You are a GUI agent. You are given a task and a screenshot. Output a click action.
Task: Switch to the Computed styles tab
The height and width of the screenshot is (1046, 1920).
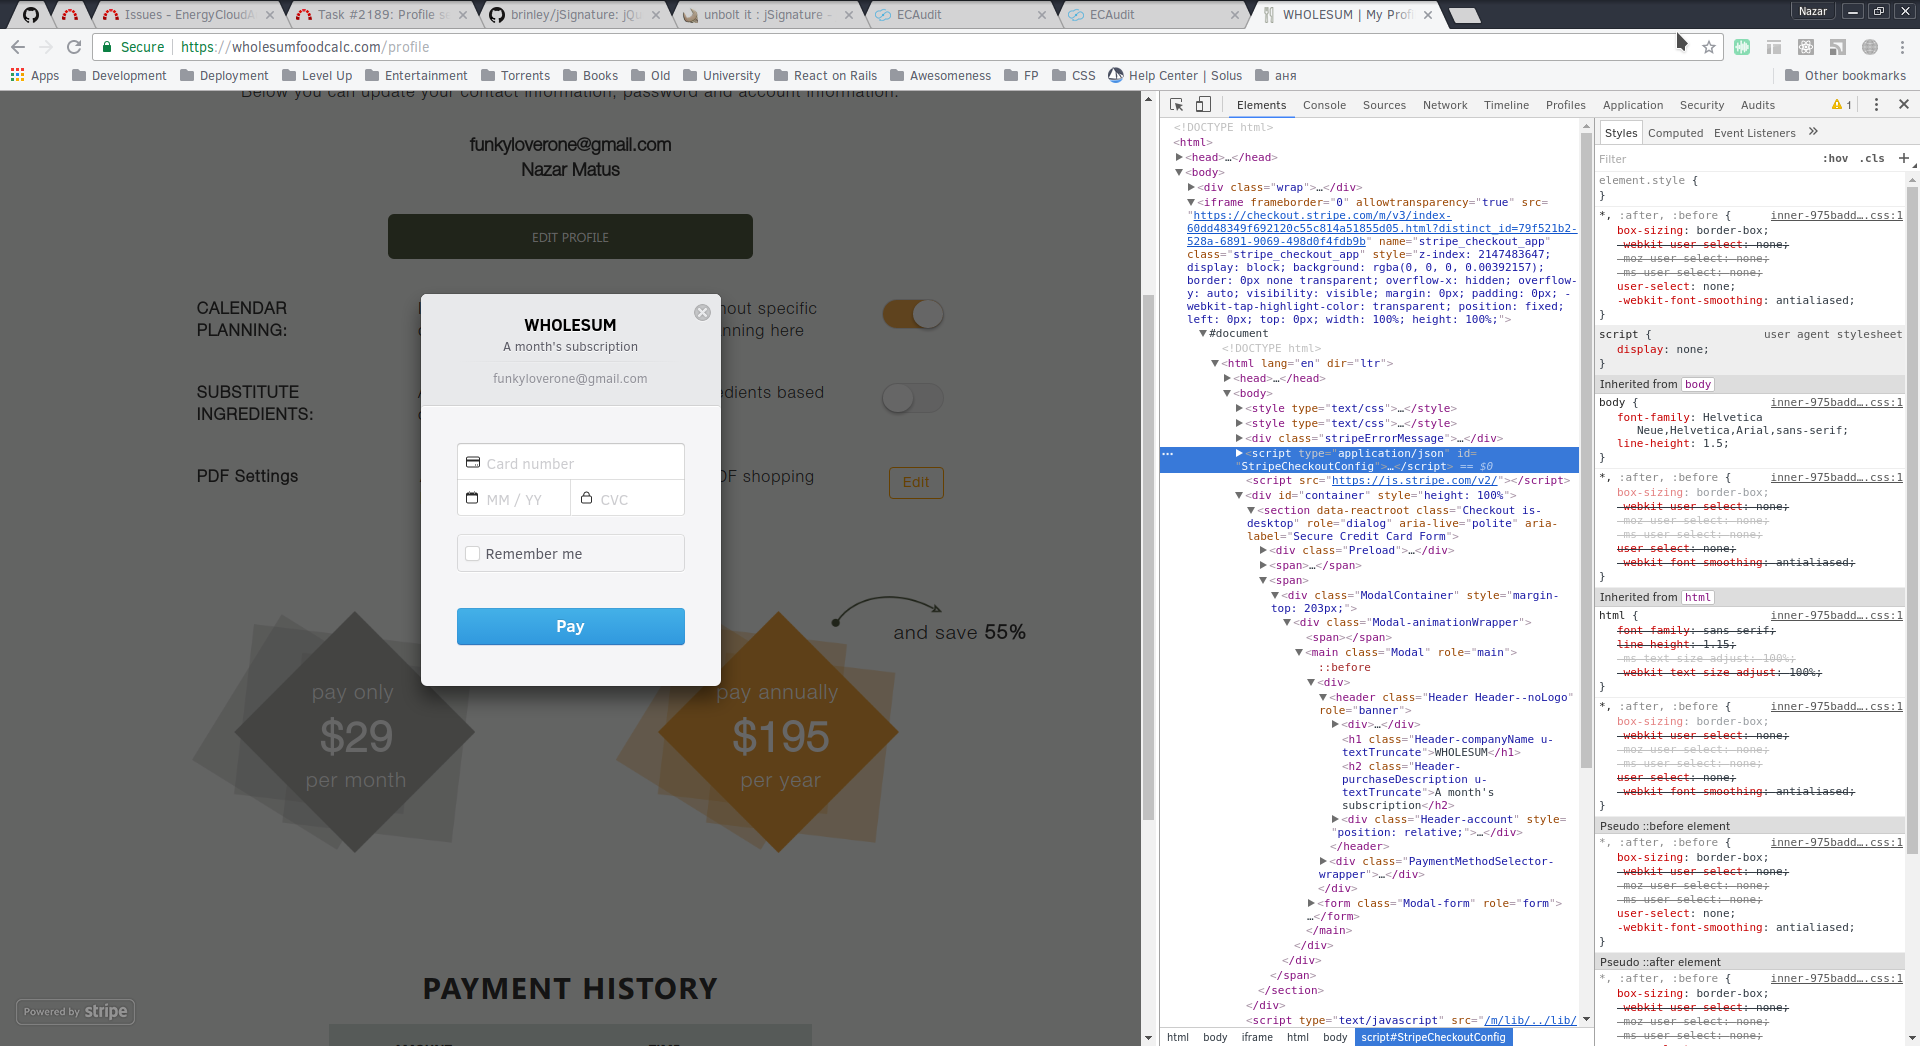click(x=1675, y=133)
